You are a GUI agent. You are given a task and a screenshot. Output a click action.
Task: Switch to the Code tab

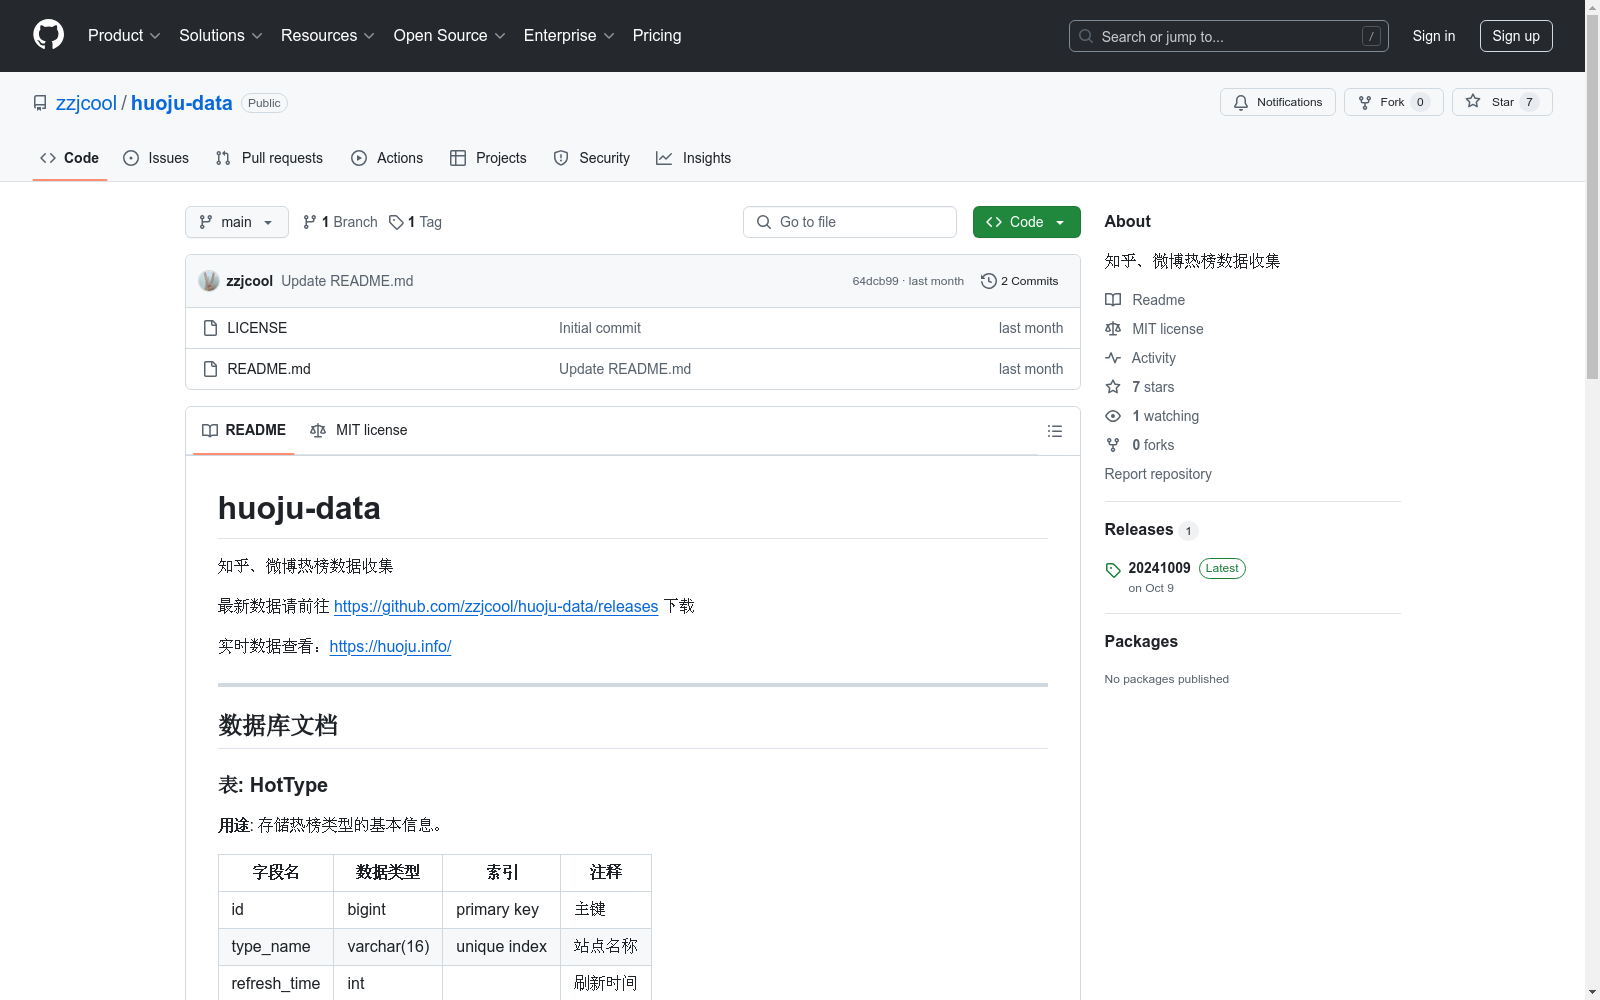pos(70,158)
